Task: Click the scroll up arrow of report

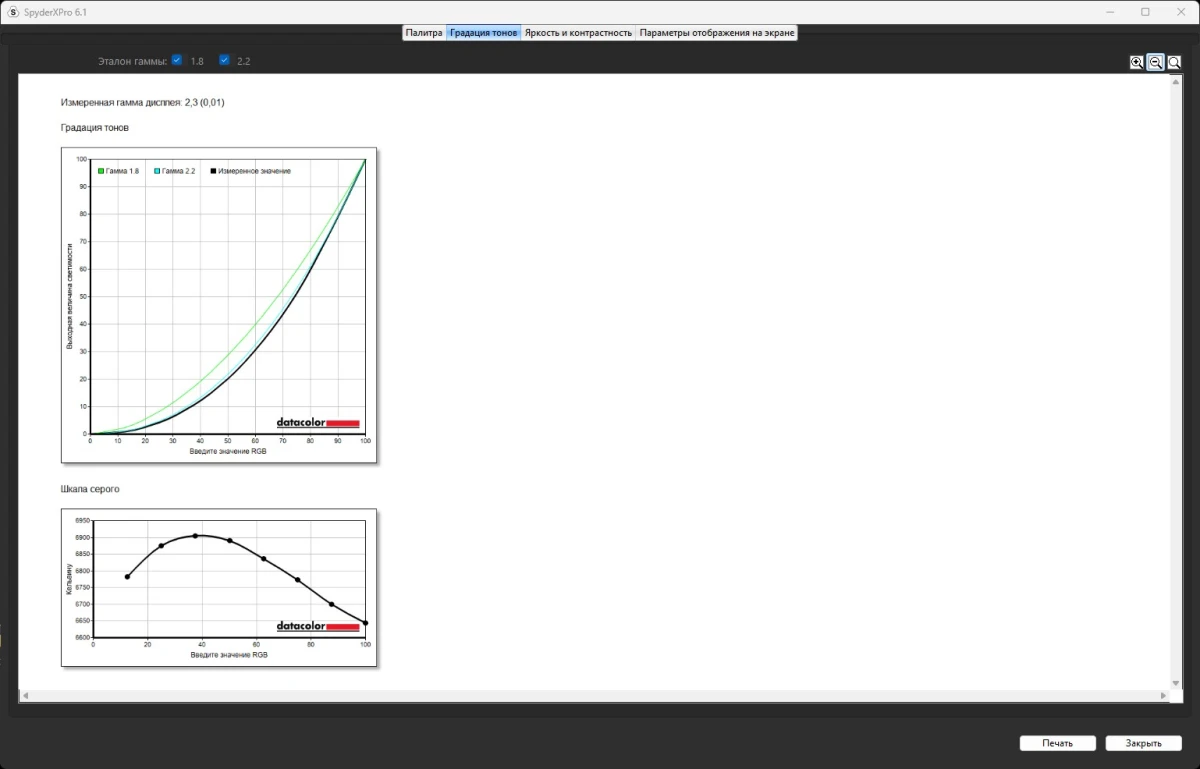Action: point(1175,79)
